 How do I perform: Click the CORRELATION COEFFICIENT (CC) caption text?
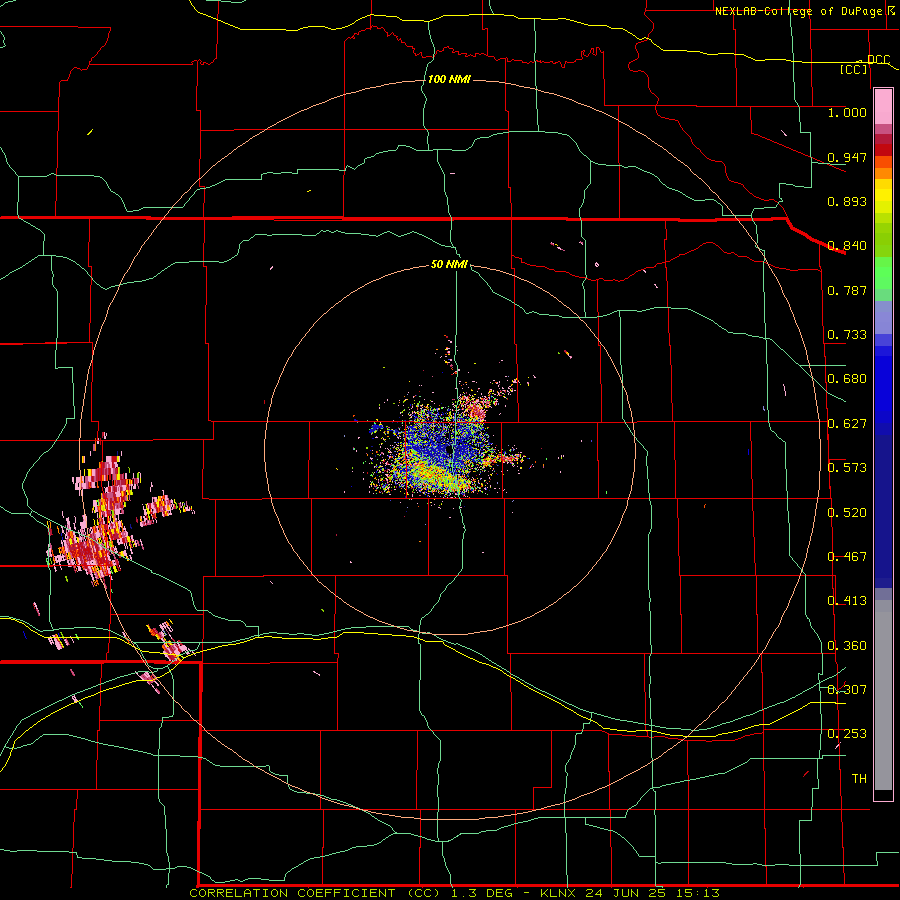[315, 893]
